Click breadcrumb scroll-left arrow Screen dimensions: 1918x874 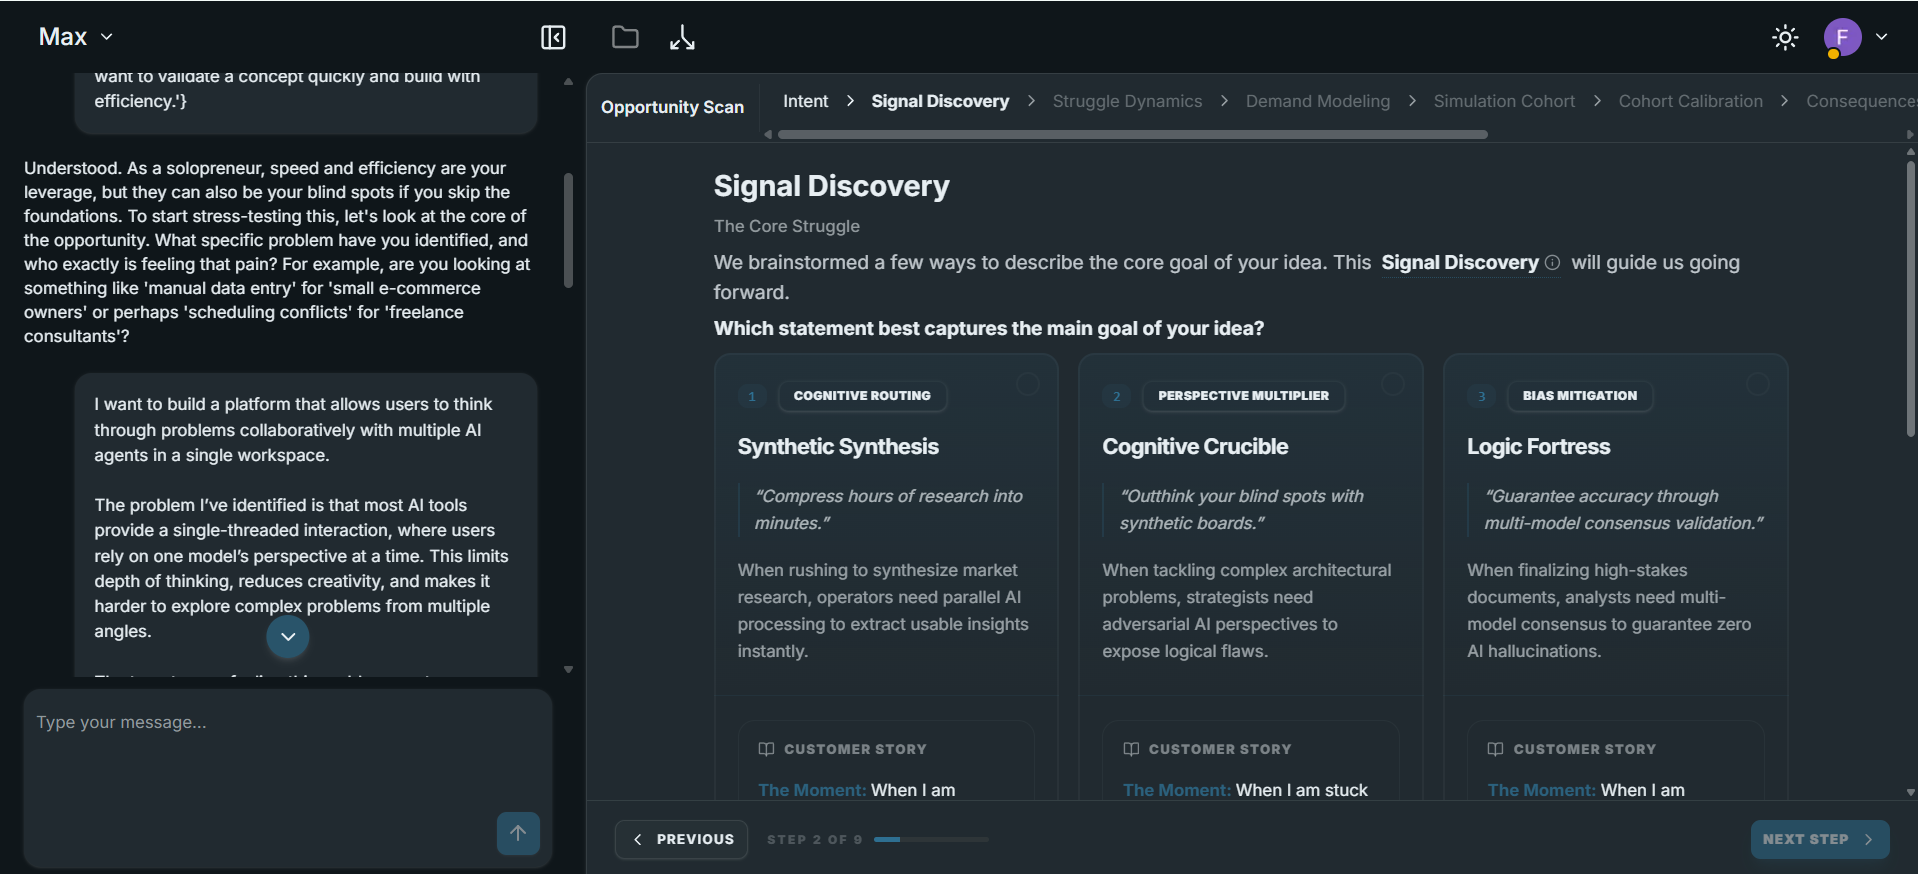point(768,134)
